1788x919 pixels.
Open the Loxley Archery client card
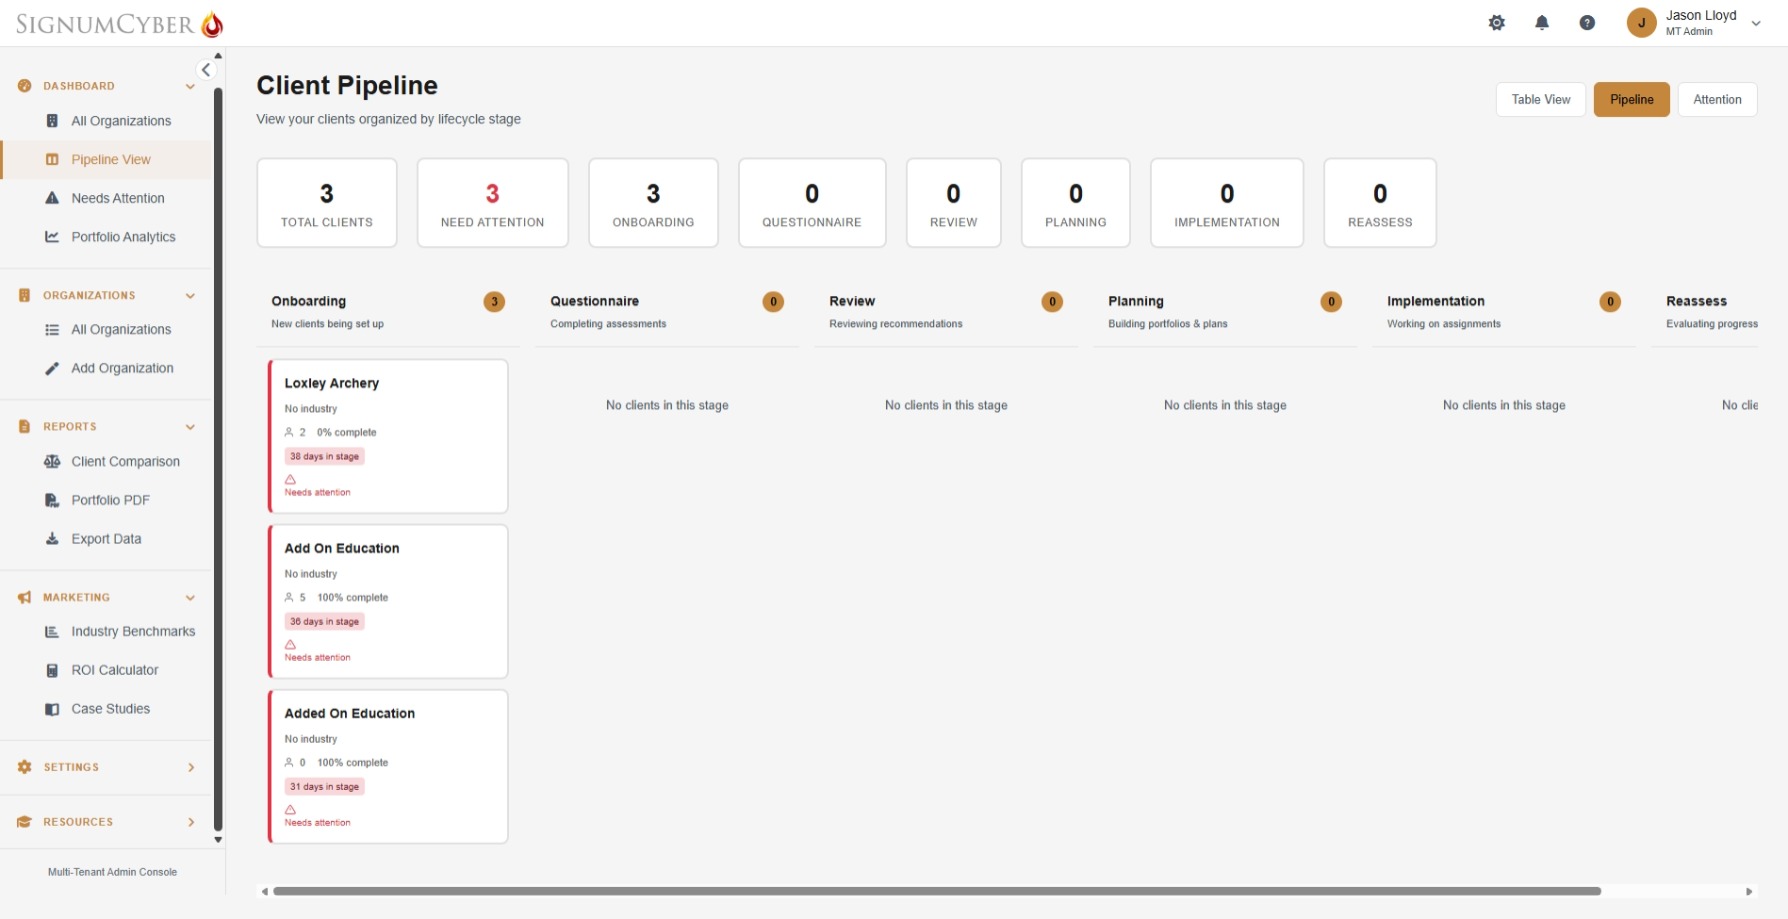pos(388,436)
